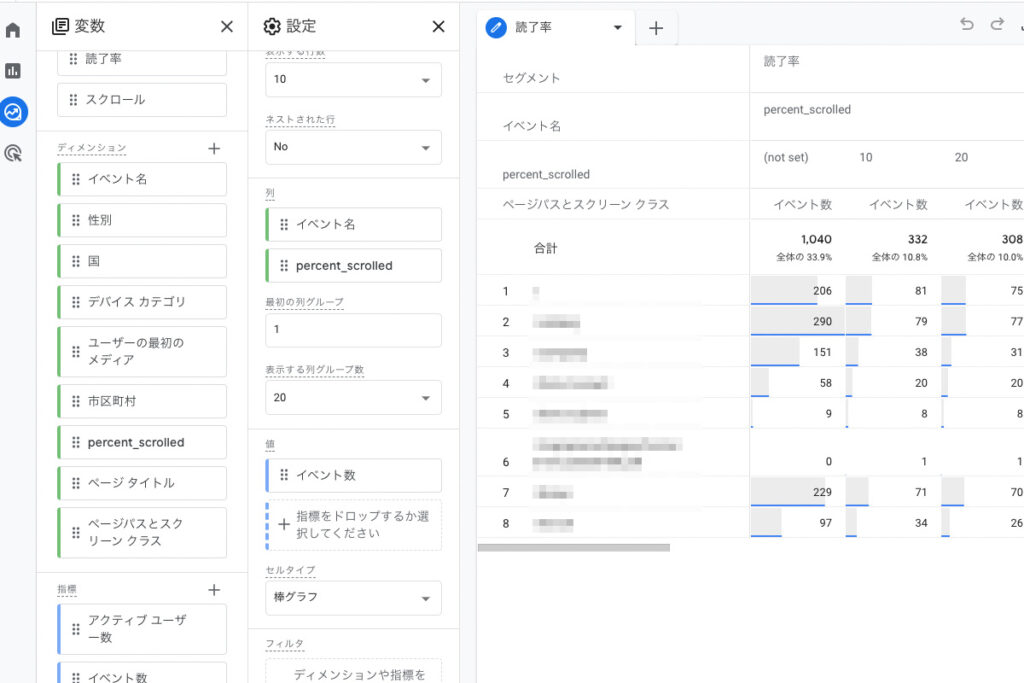The image size is (1024, 683).
Task: Grab drag handle of スクロール segment
Action: coord(73,100)
